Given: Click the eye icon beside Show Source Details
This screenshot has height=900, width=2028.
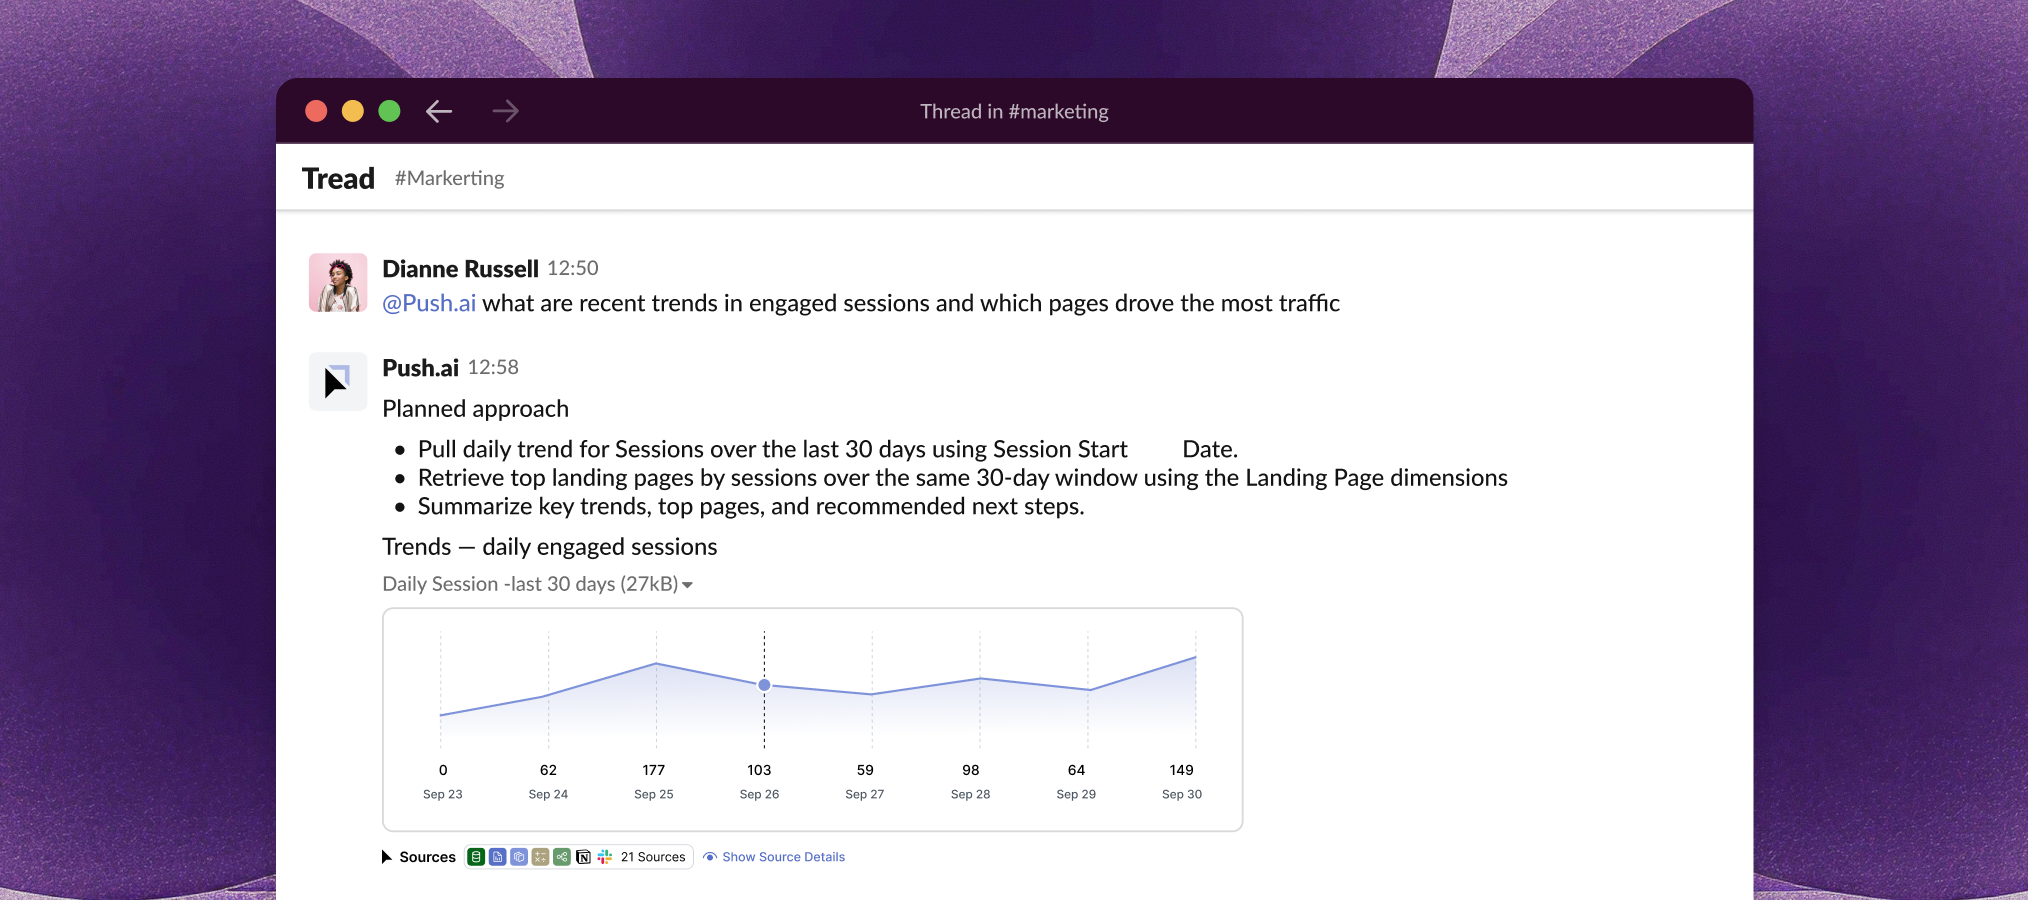Looking at the screenshot, I should coord(710,857).
